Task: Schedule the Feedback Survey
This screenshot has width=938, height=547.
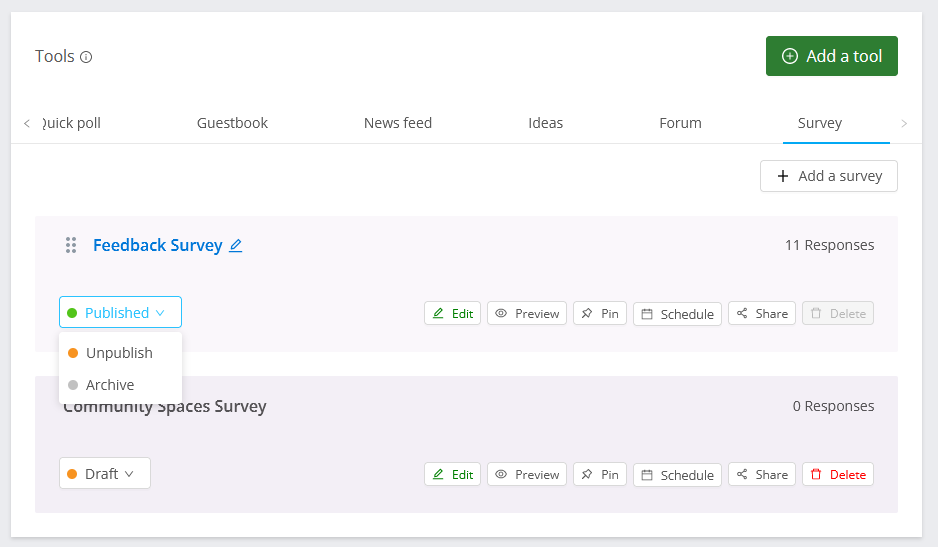Action: [677, 314]
